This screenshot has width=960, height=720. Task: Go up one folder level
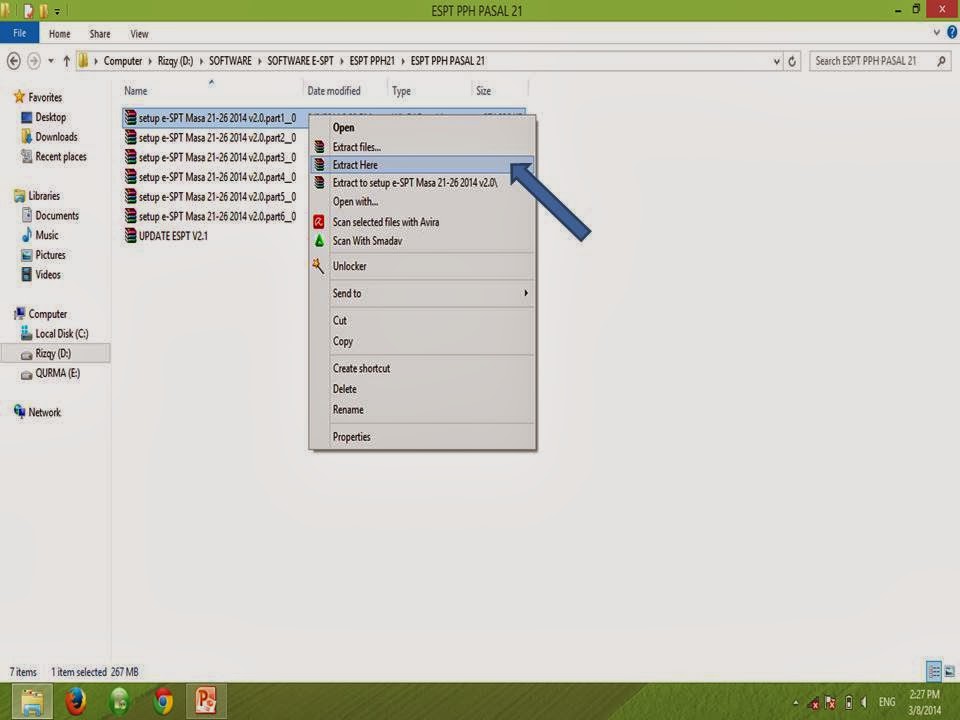(x=66, y=61)
